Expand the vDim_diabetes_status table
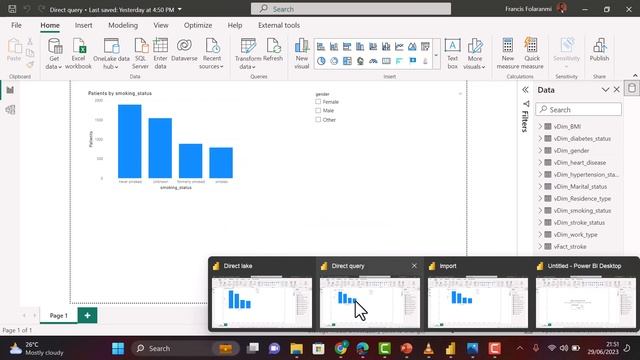Viewport: 640px width, 360px height. [540, 138]
